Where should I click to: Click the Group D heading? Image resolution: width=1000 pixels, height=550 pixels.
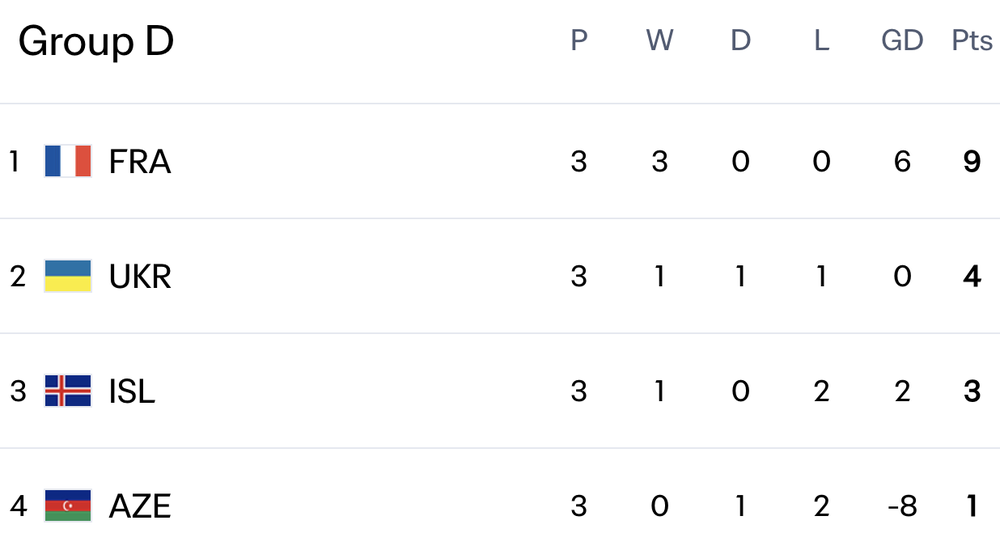[x=96, y=42]
